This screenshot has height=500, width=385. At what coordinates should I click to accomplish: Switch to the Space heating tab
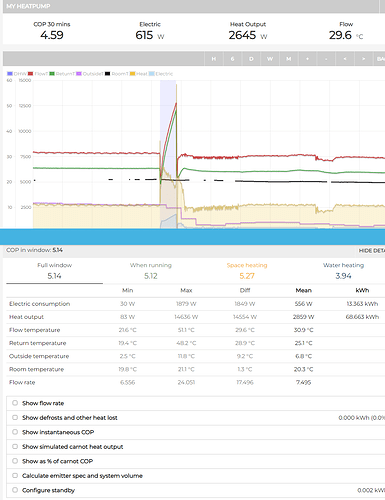coord(247,271)
